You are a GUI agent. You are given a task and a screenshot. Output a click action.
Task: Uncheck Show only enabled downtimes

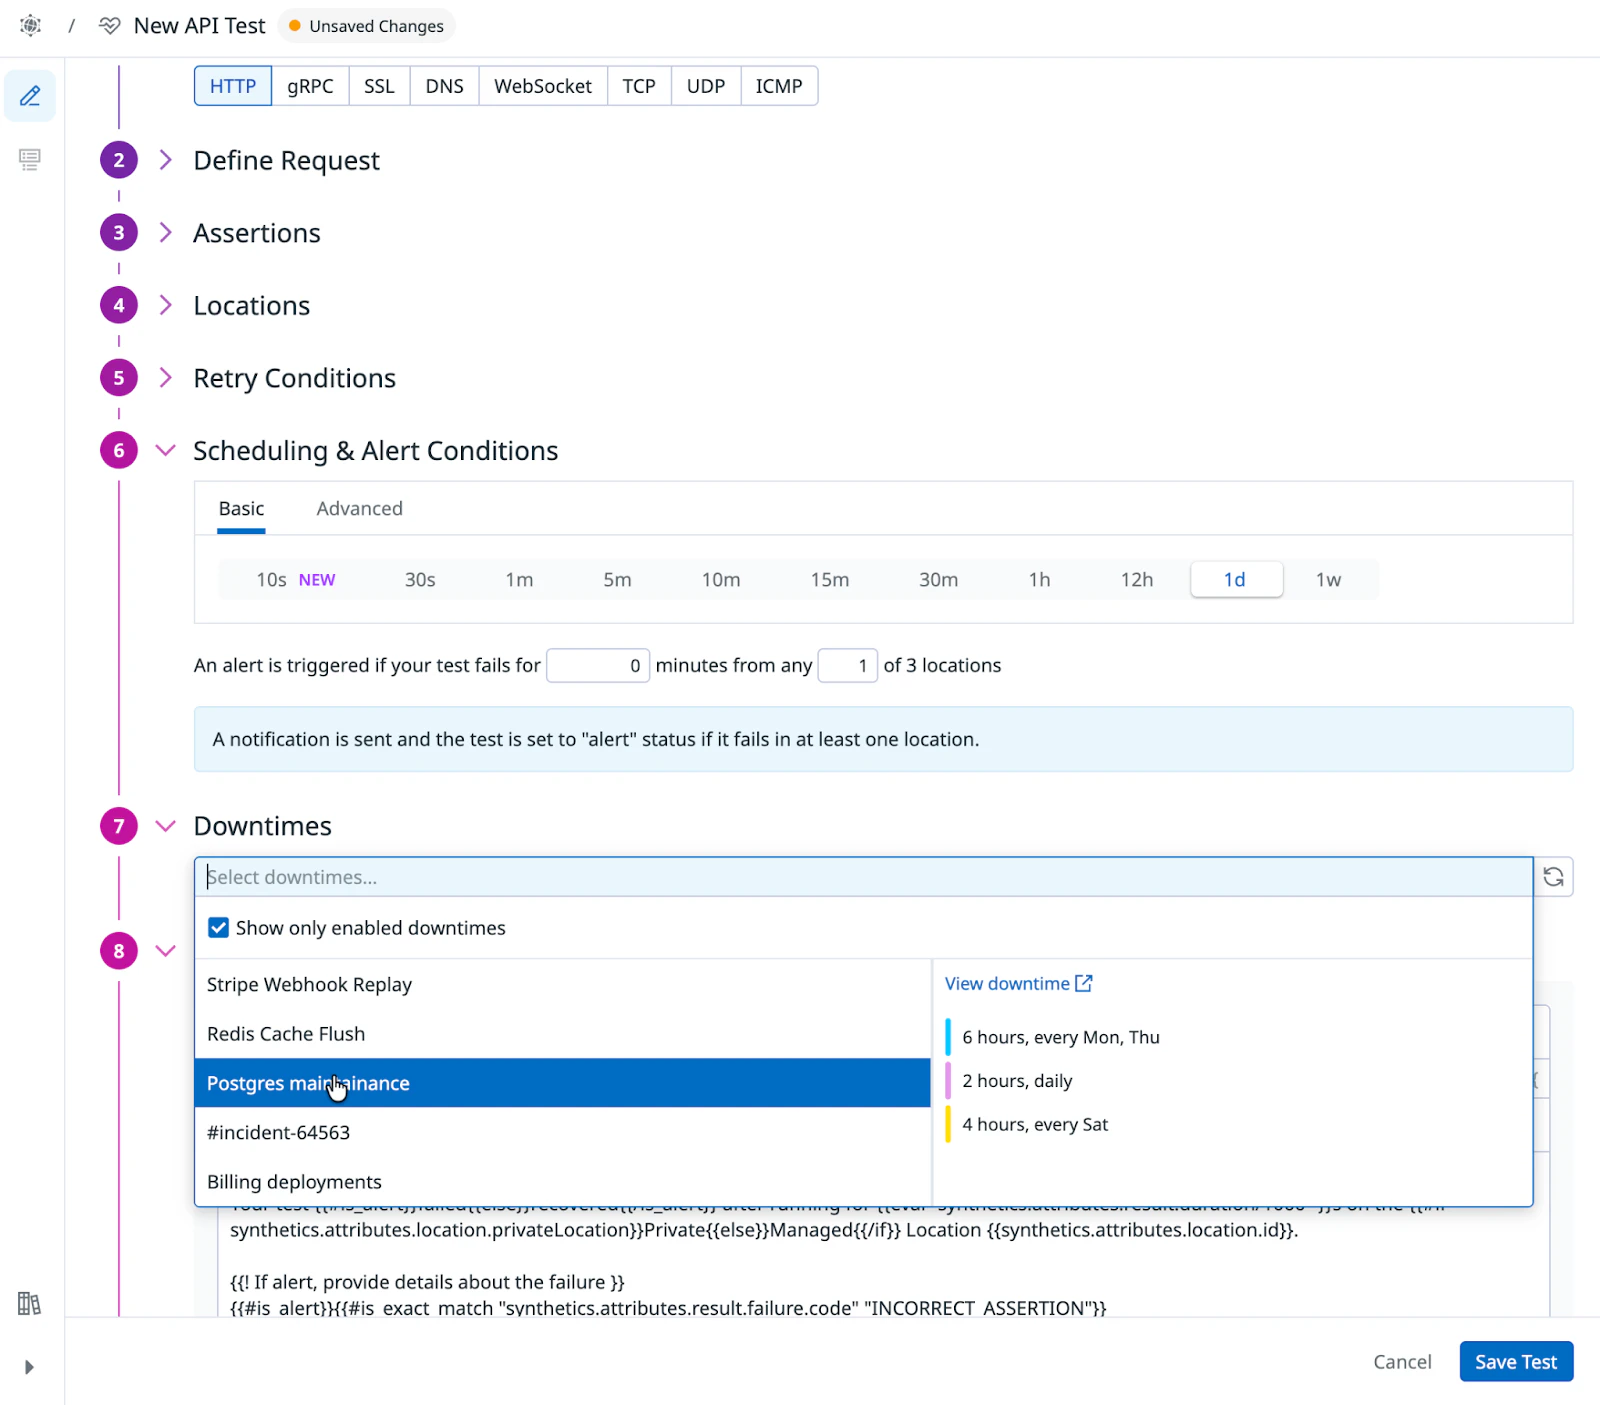(x=218, y=928)
